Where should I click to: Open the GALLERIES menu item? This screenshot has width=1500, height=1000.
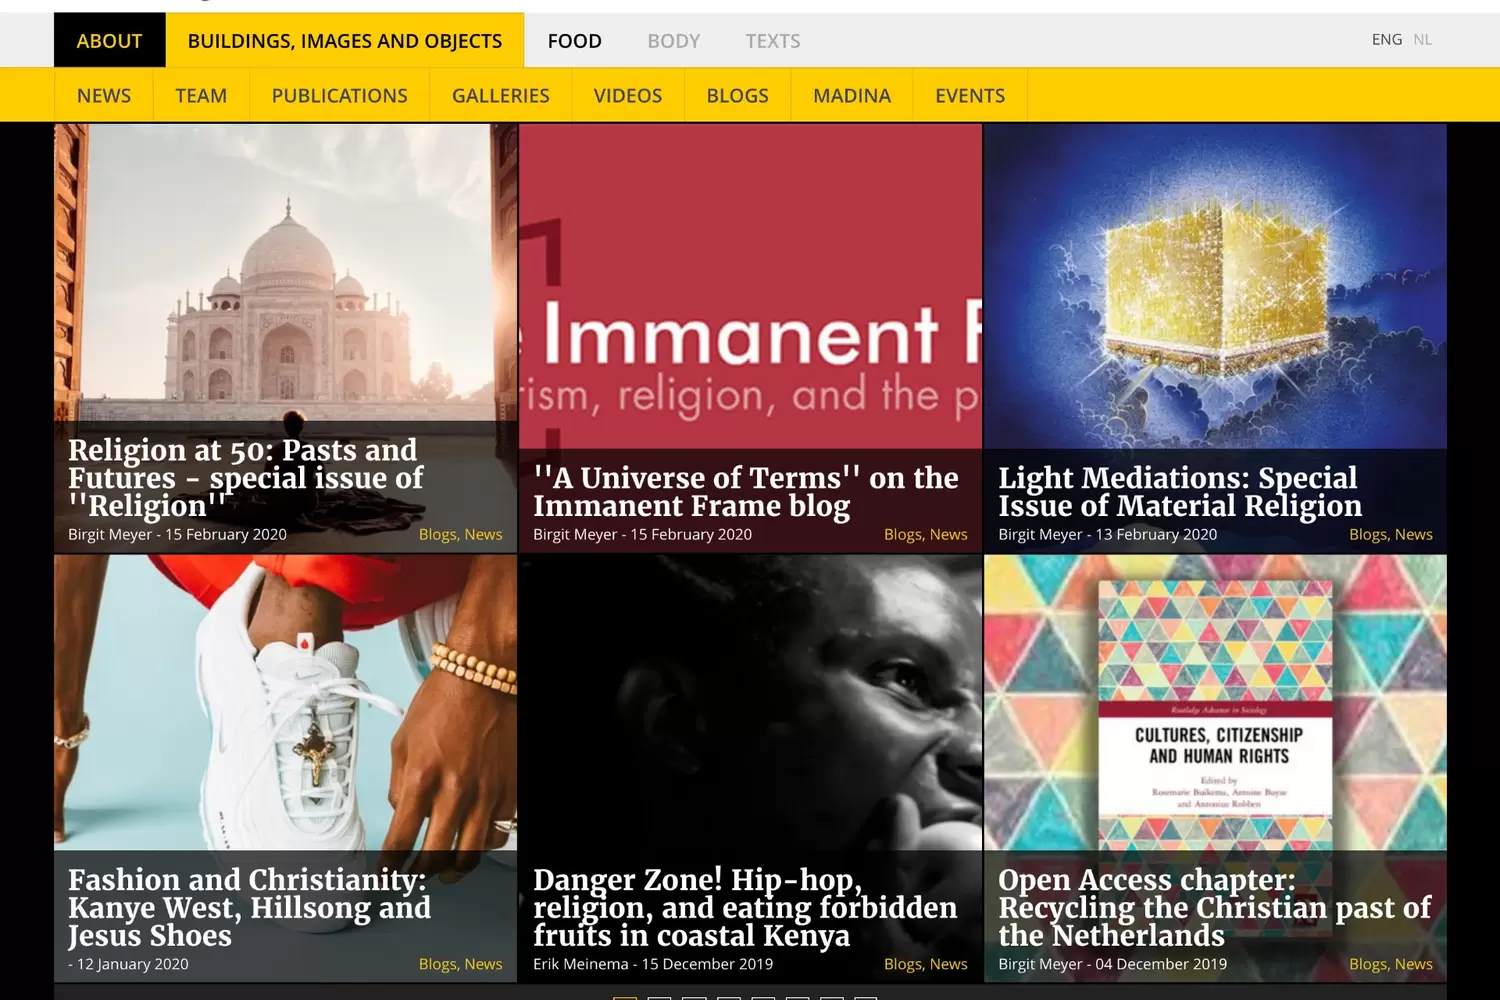click(501, 96)
